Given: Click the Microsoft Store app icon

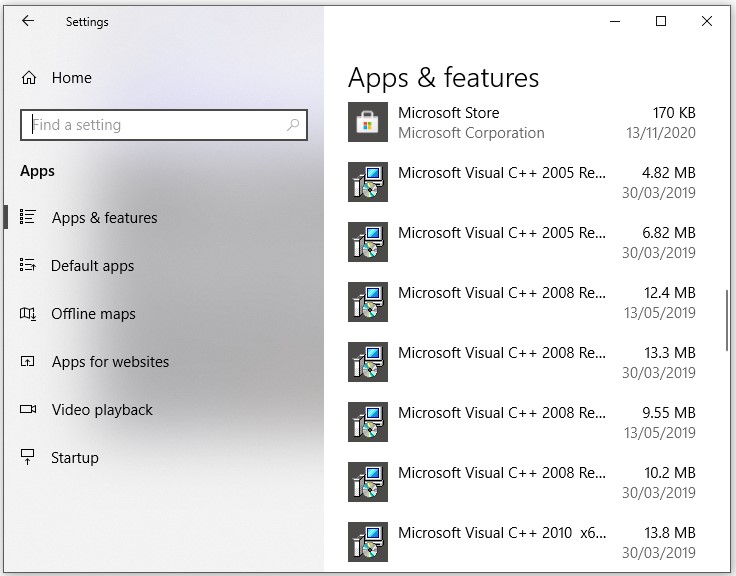Looking at the screenshot, I should 368,122.
